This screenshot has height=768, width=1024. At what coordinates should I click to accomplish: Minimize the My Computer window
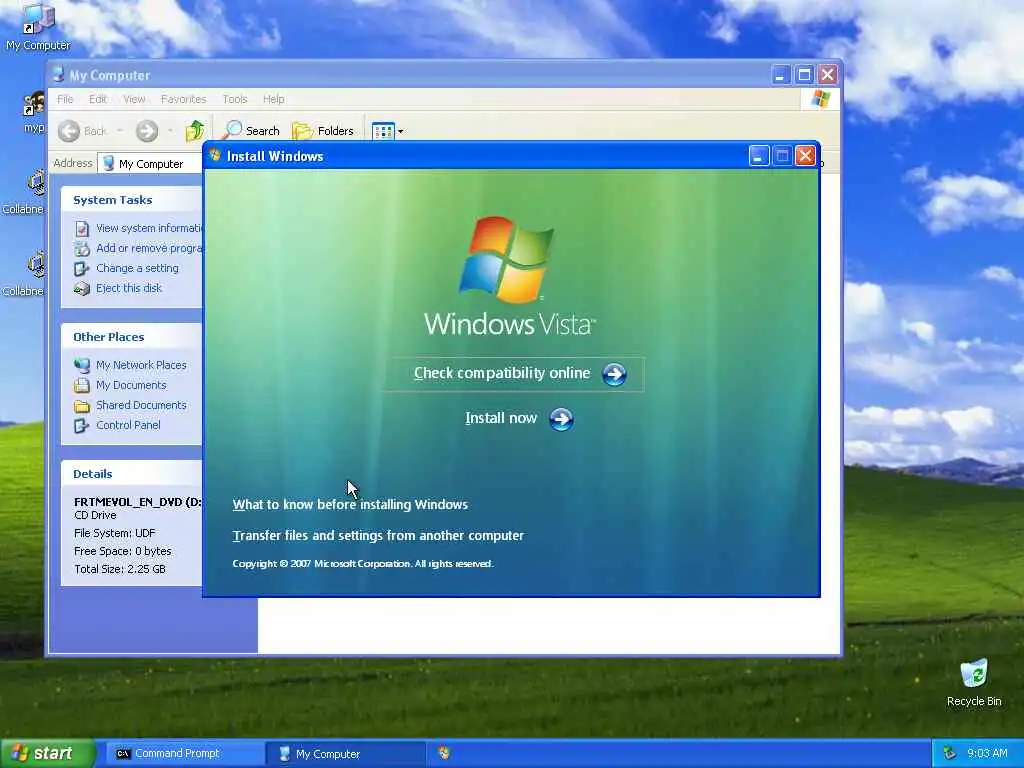pos(780,74)
